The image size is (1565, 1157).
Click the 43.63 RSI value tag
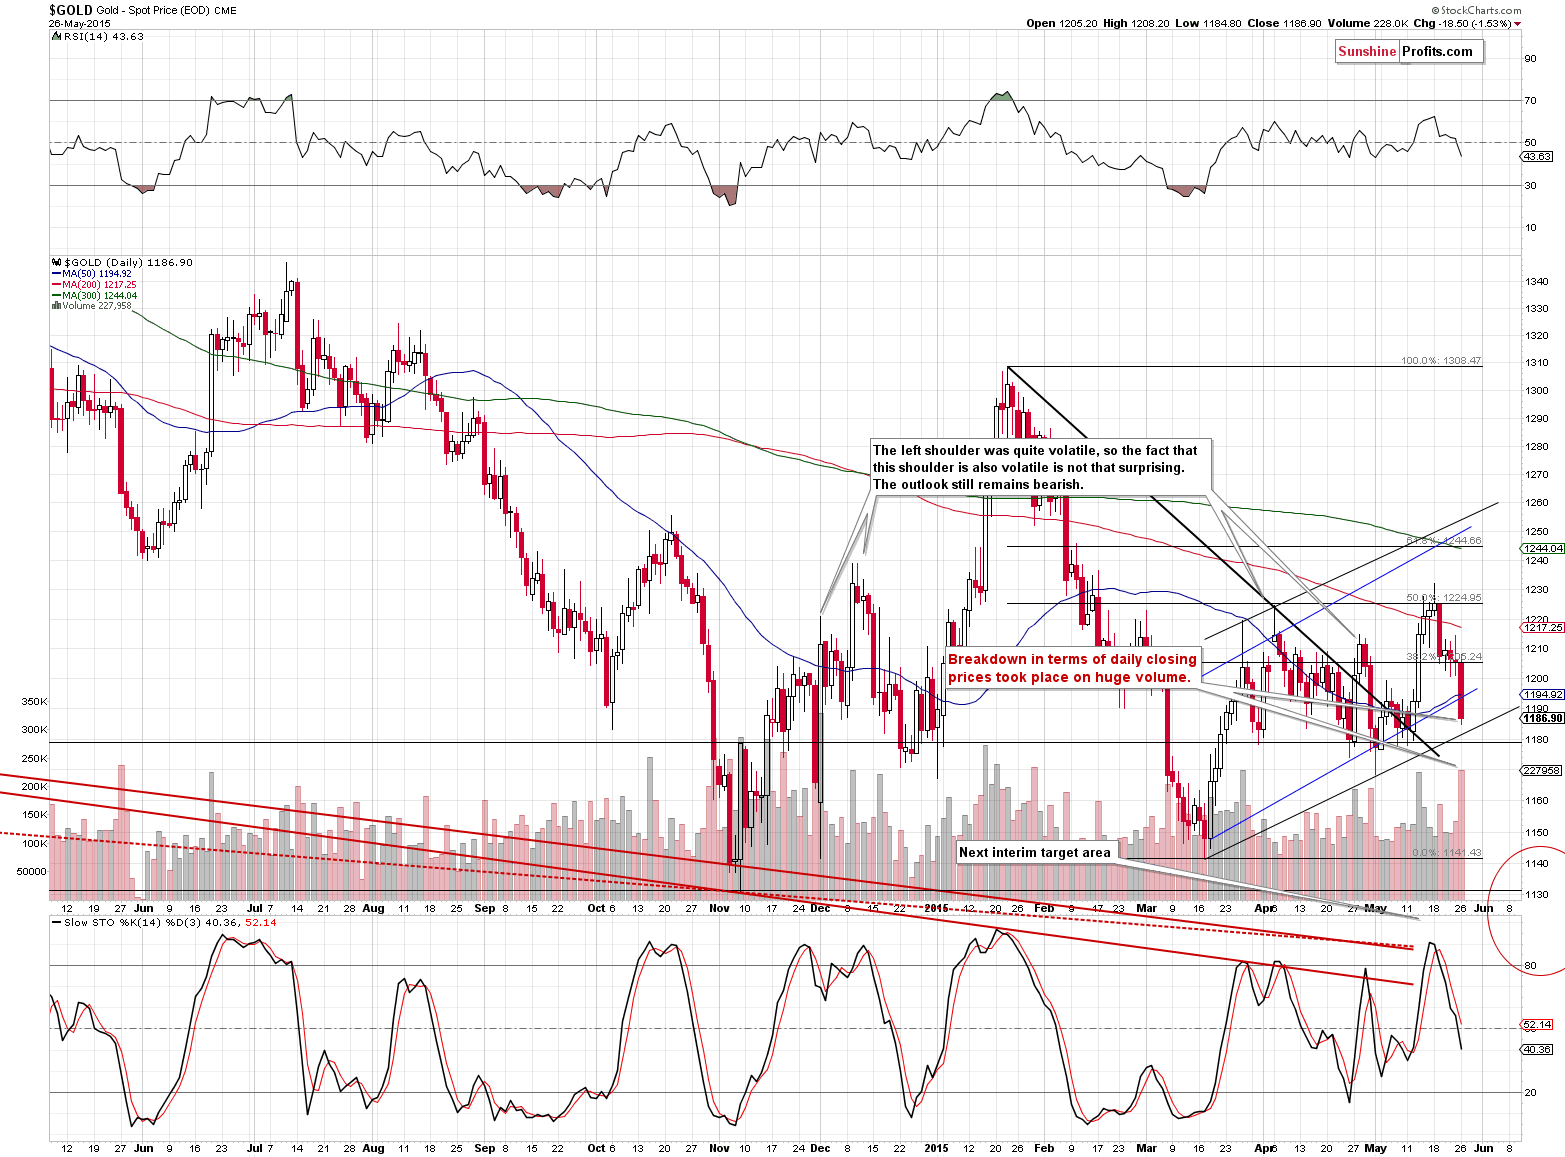(x=1537, y=156)
